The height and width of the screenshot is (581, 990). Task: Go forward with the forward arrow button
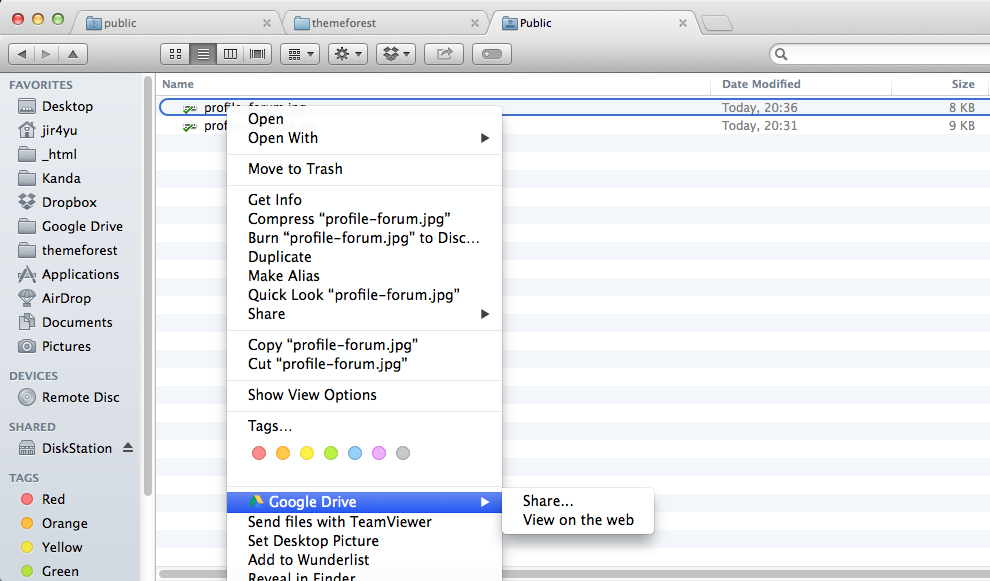[46, 54]
